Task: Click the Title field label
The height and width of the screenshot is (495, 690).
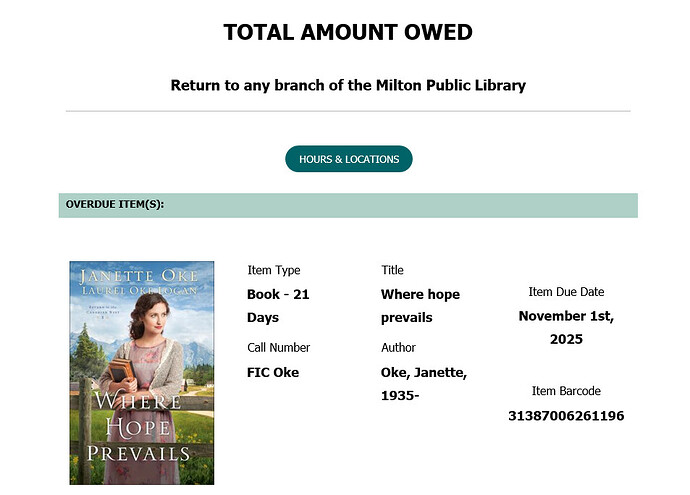Action: coord(392,270)
